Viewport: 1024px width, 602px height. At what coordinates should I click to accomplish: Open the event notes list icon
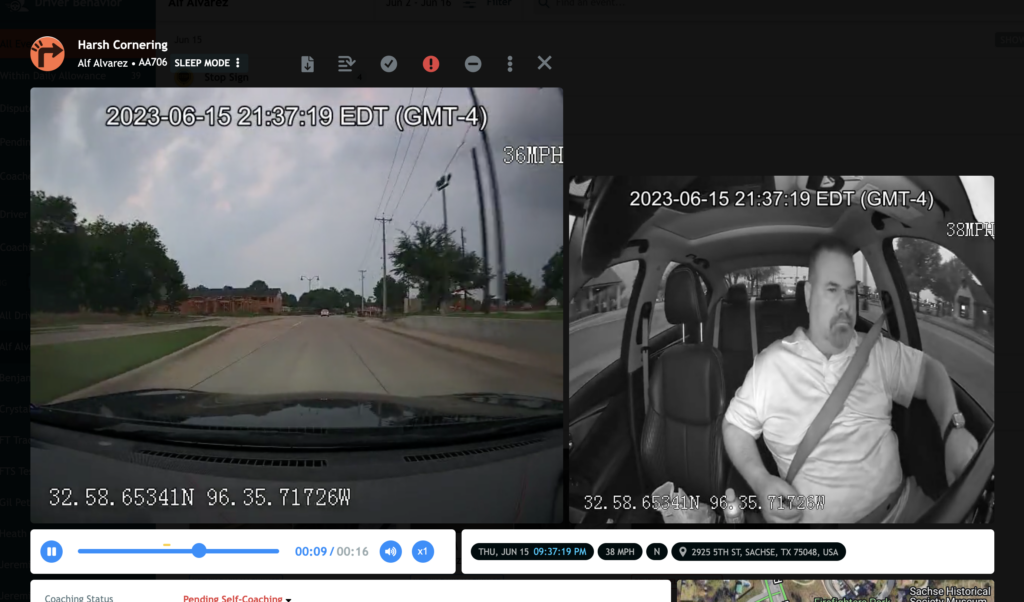346,63
